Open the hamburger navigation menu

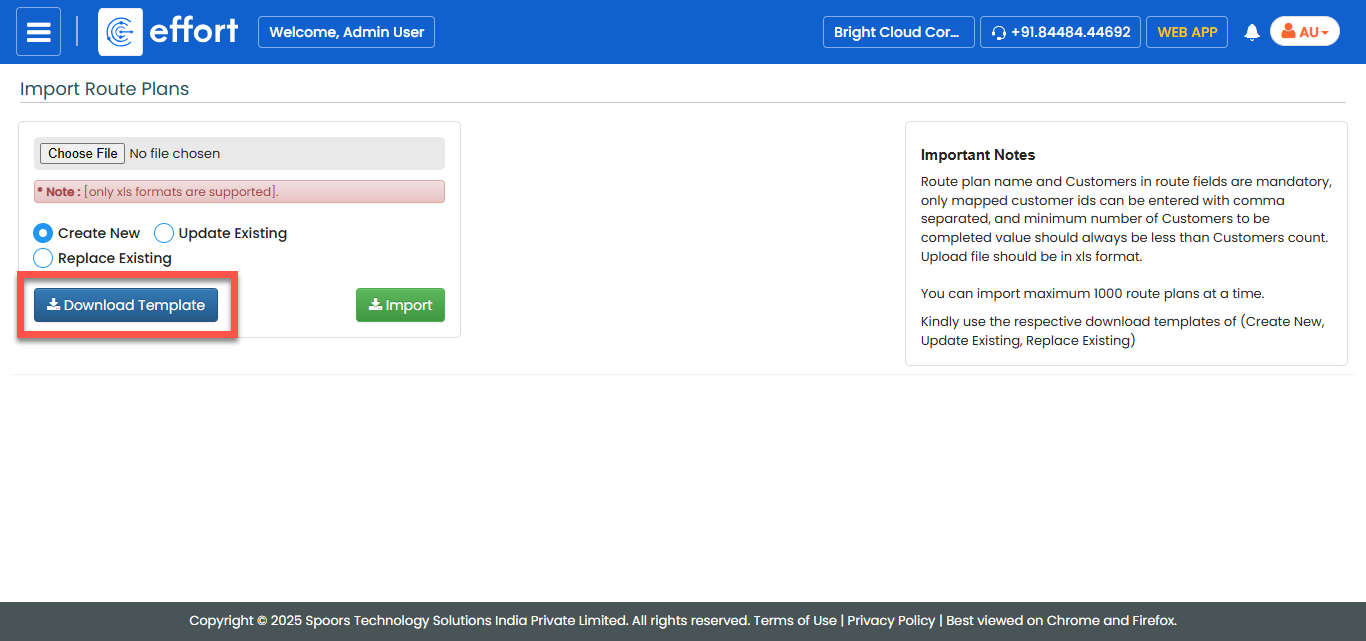coord(38,32)
